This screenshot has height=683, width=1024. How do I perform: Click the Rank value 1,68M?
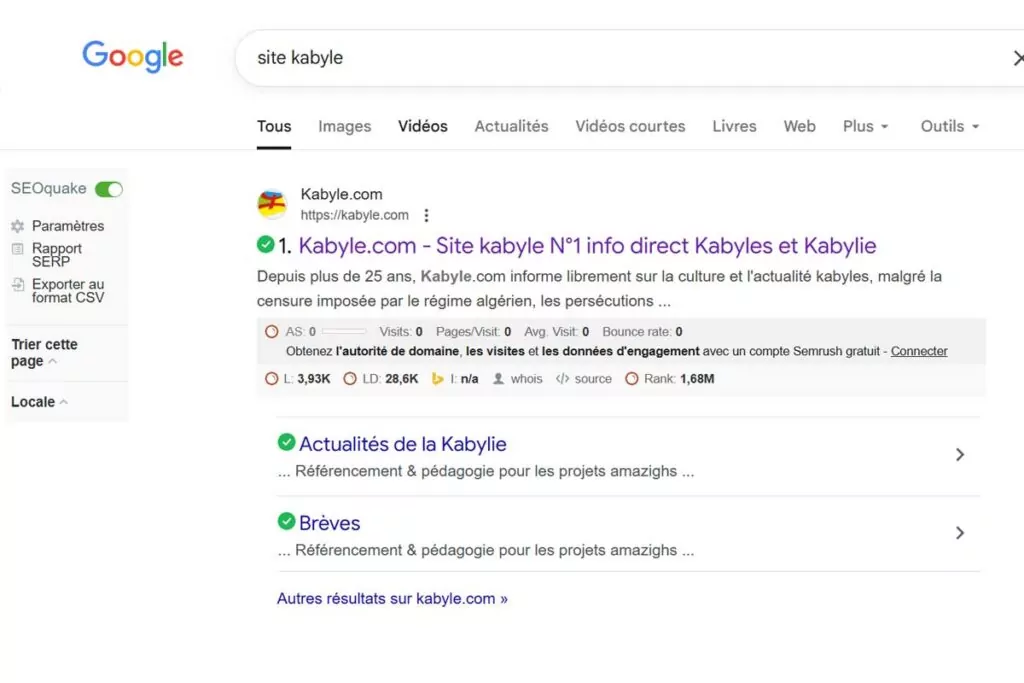coord(697,379)
